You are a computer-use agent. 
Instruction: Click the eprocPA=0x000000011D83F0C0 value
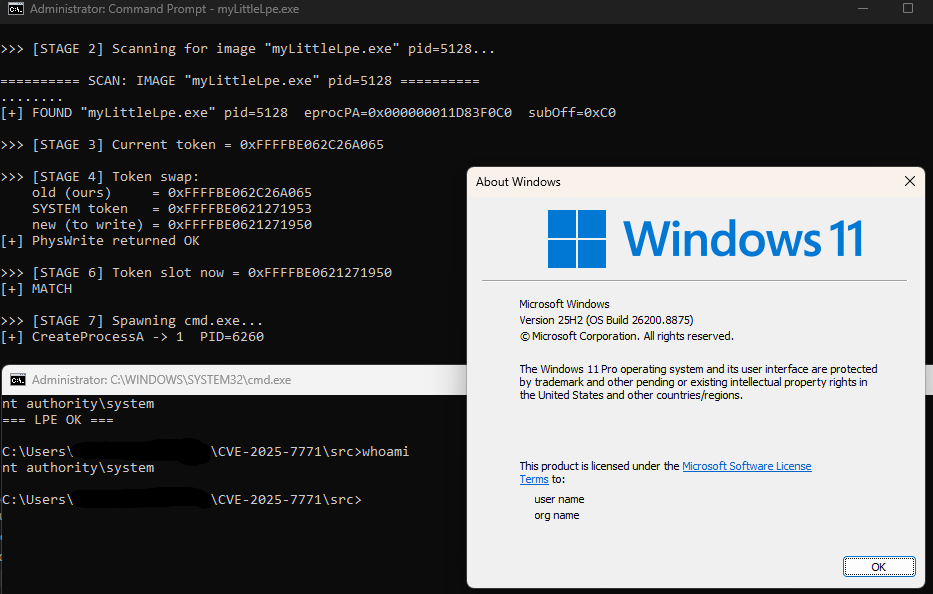408,112
